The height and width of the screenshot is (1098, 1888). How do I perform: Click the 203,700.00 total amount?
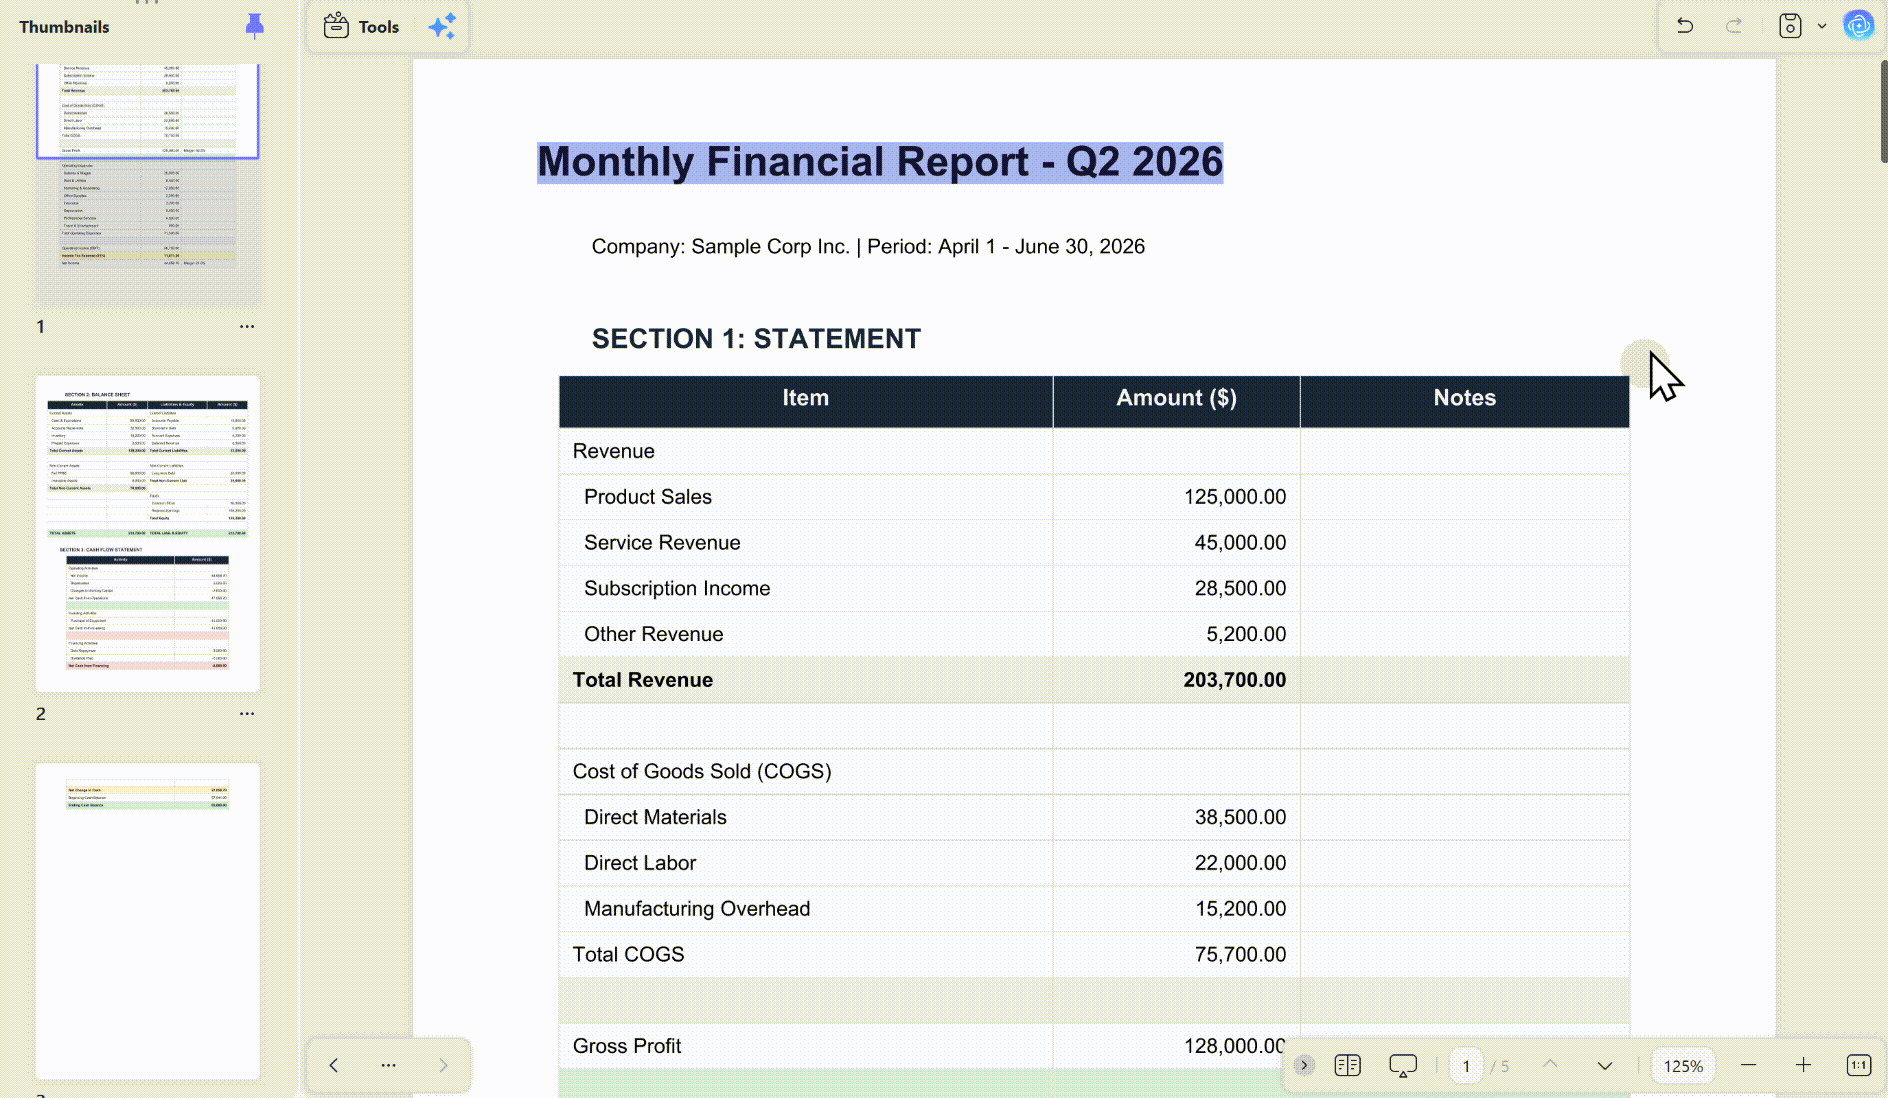1235,680
